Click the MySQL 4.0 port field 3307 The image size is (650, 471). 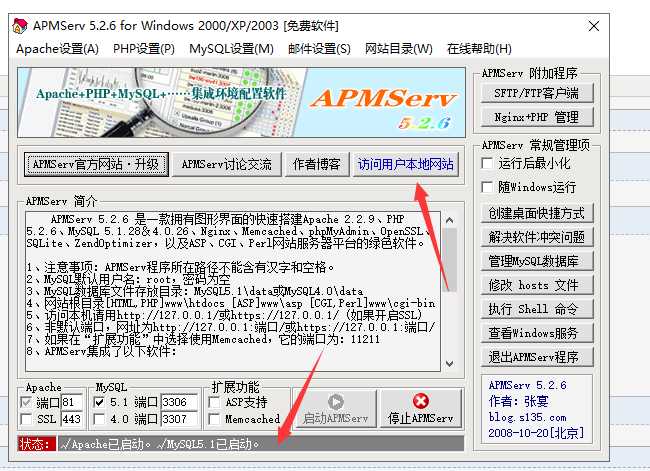coord(179,419)
